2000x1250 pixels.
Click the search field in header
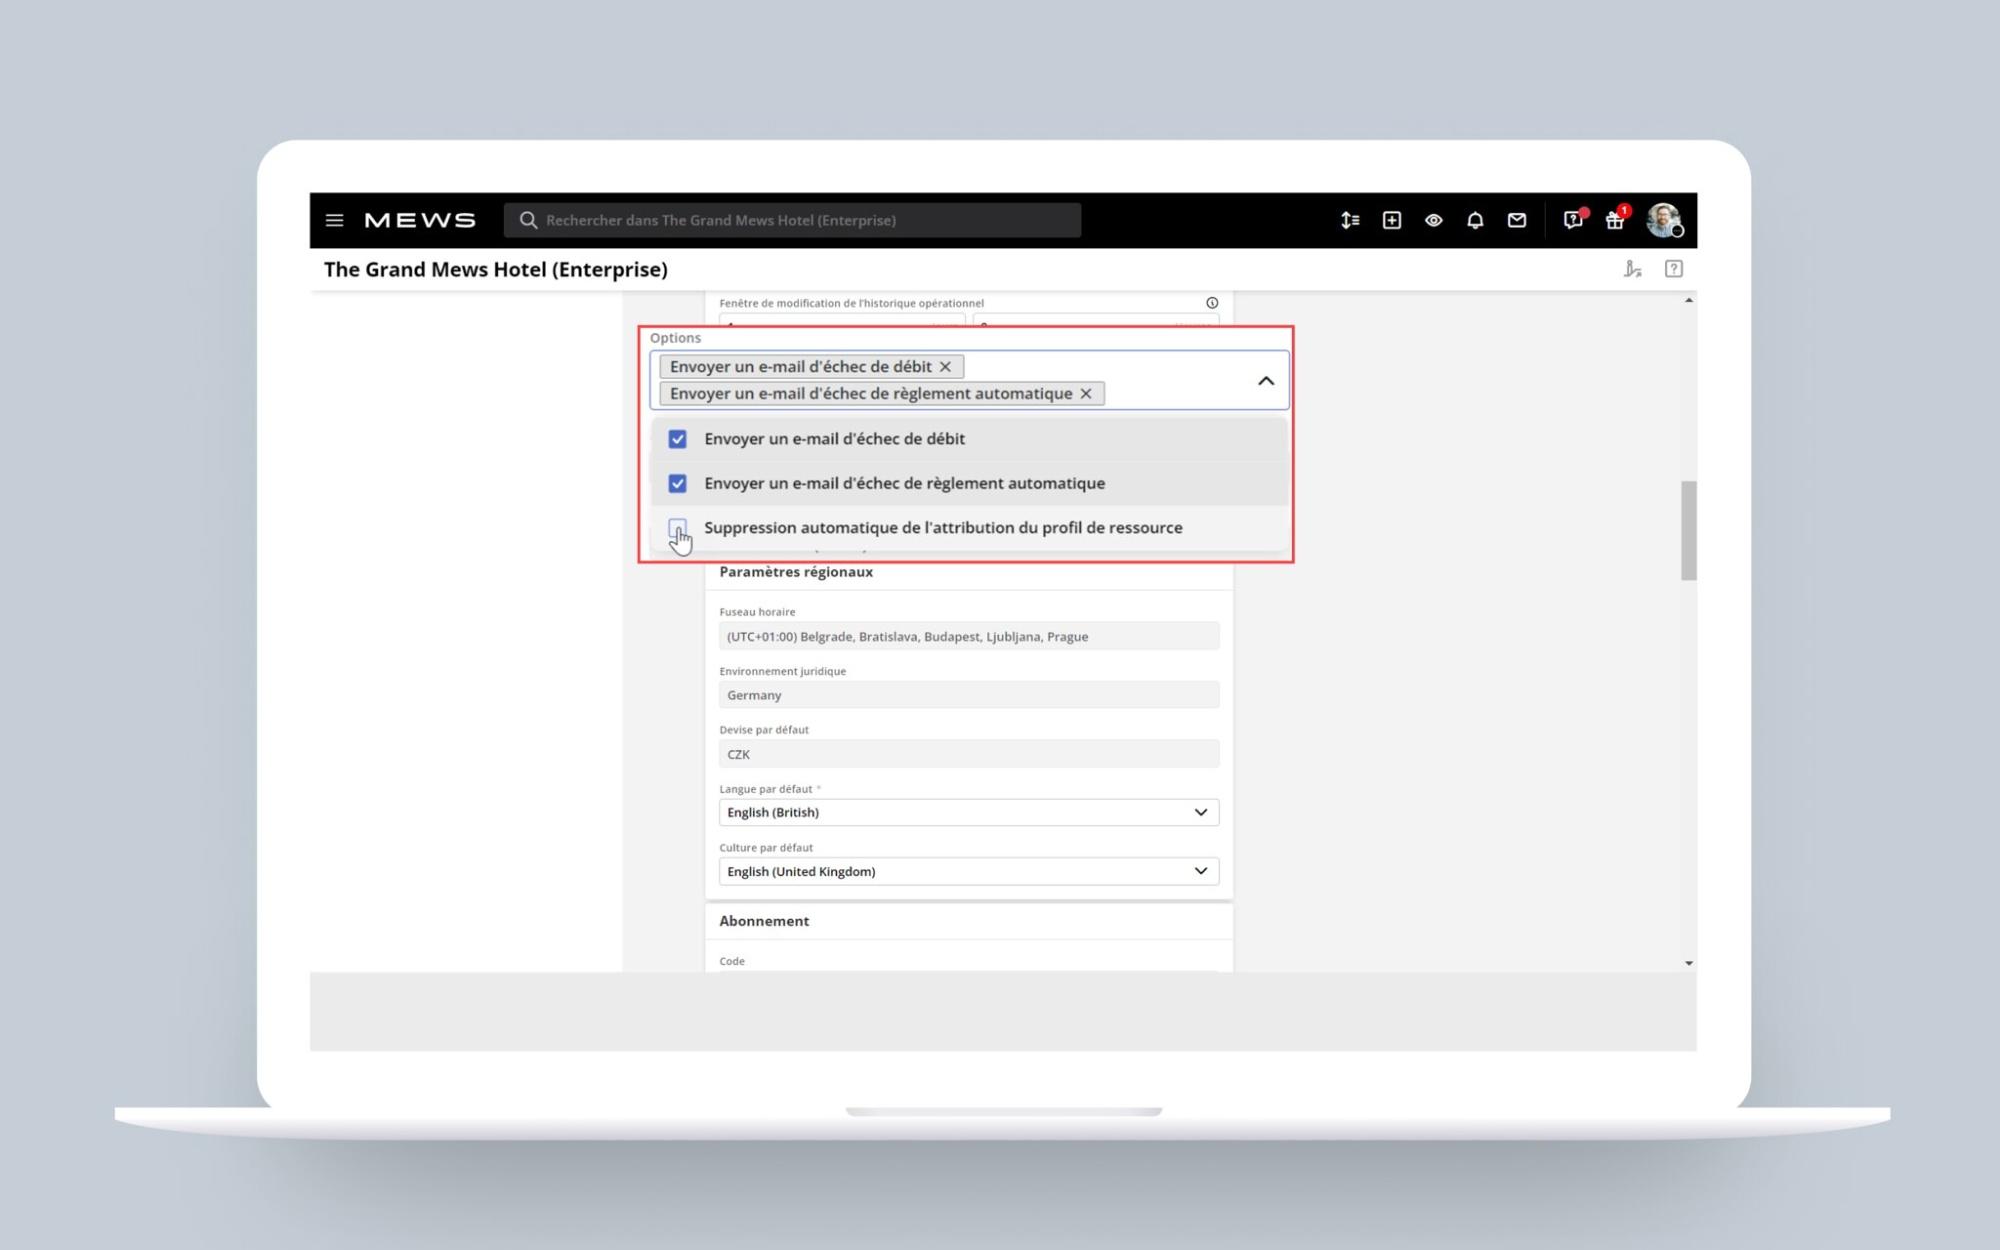792,220
